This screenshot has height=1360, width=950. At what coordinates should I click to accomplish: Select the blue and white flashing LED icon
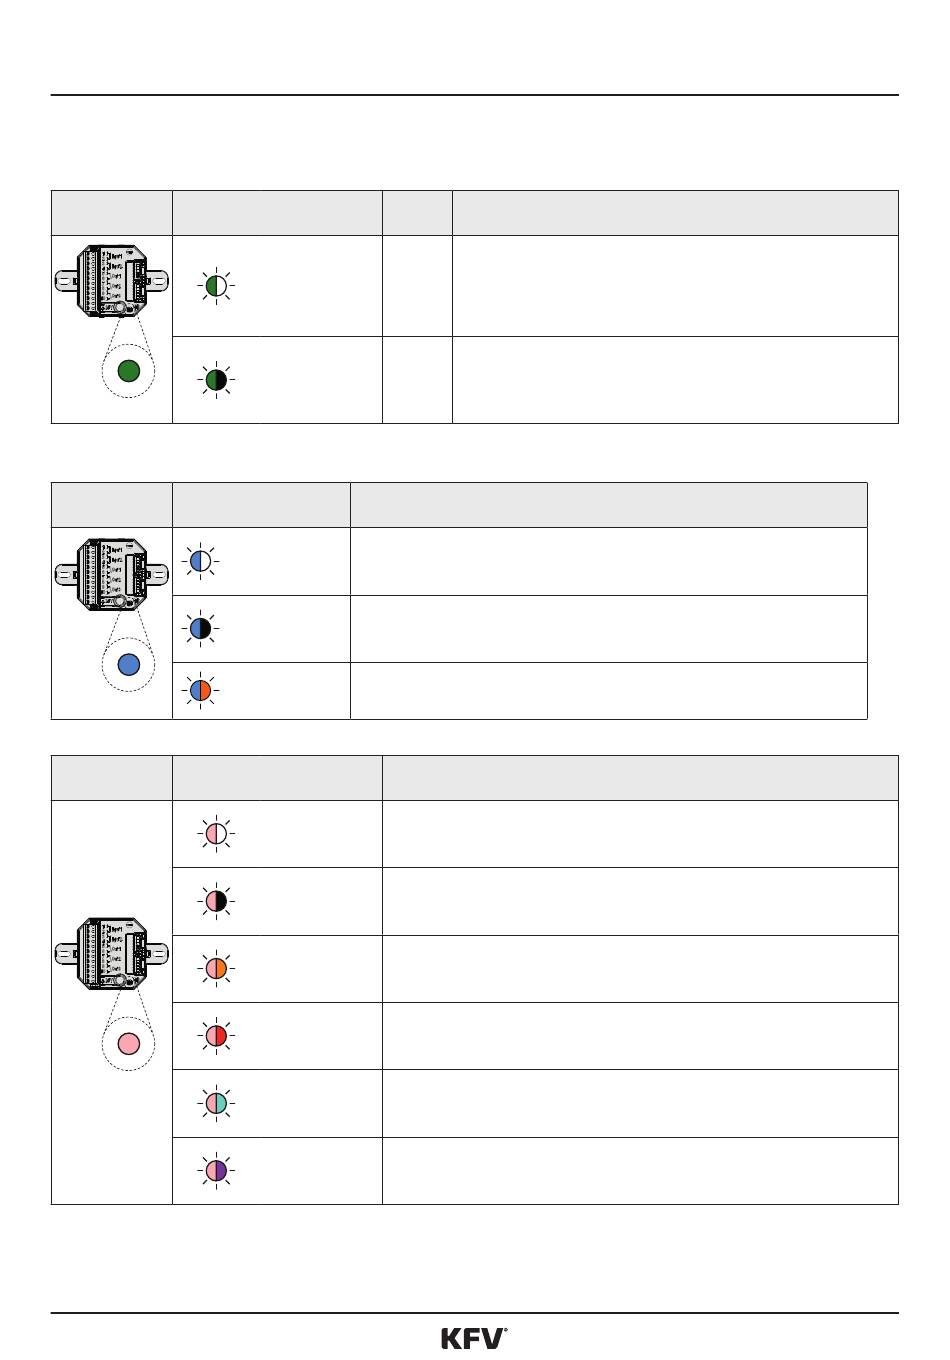click(x=200, y=562)
